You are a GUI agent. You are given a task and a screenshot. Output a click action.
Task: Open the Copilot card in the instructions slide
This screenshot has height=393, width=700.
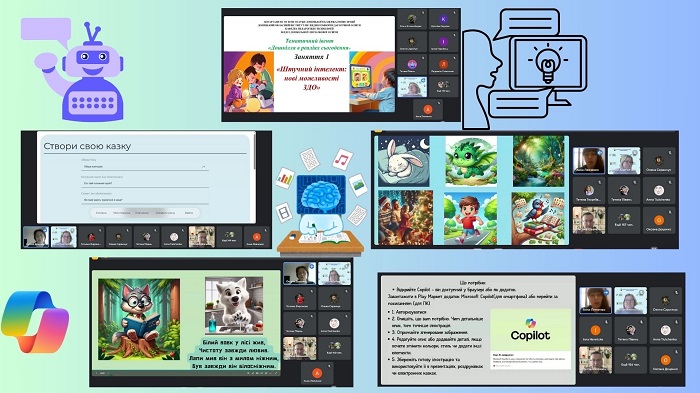pos(530,339)
